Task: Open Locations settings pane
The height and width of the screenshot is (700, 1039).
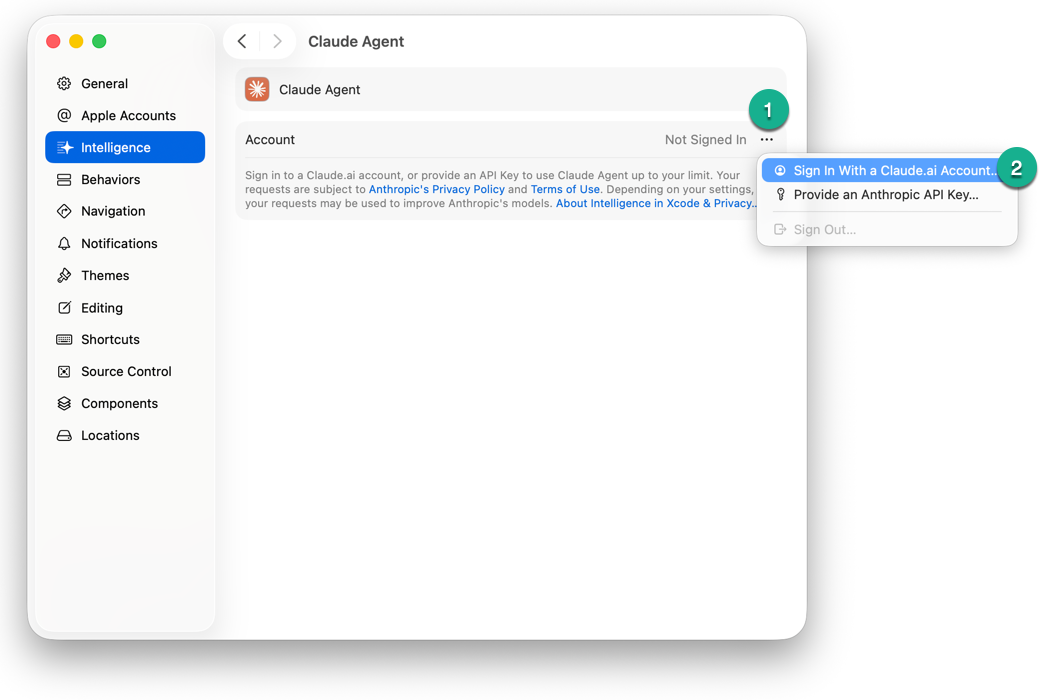Action: tap(109, 436)
